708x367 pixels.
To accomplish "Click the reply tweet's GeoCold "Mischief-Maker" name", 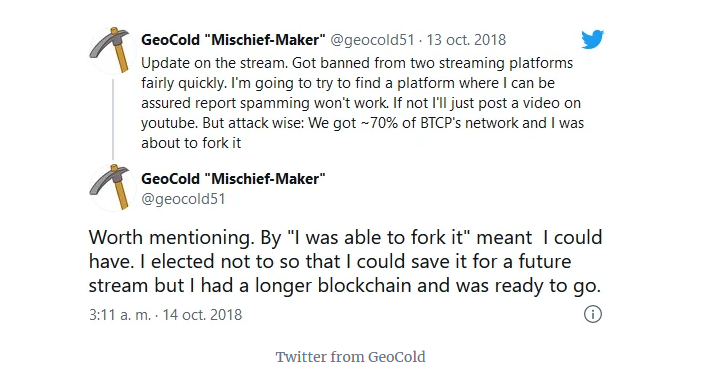I will tap(233, 179).
